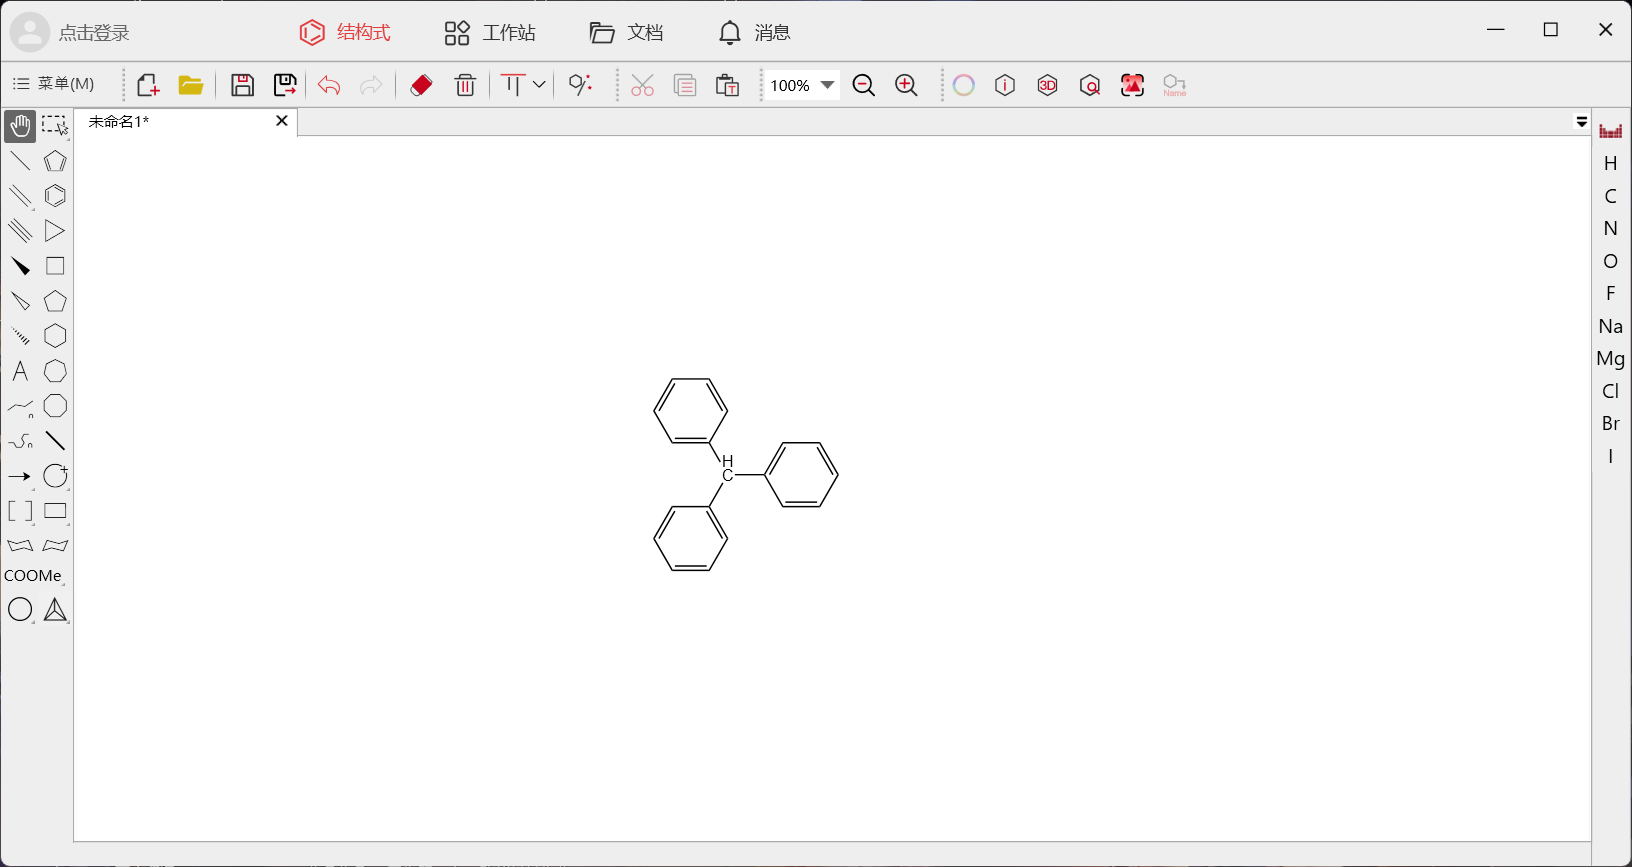This screenshot has height=867, width=1632.
Task: Select the circle shape tool
Action: pyautogui.click(x=20, y=610)
